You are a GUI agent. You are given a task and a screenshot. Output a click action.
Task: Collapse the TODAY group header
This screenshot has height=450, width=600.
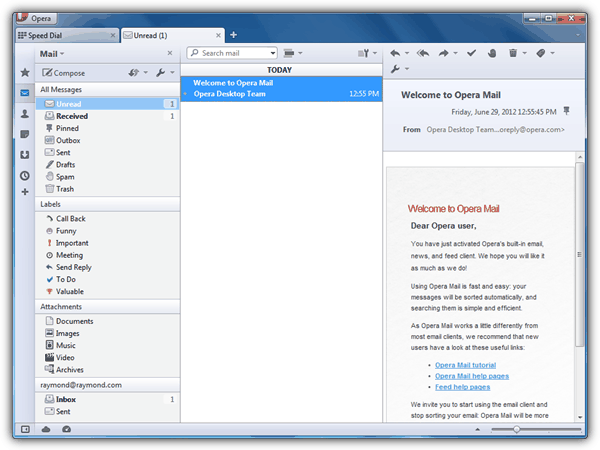click(281, 70)
